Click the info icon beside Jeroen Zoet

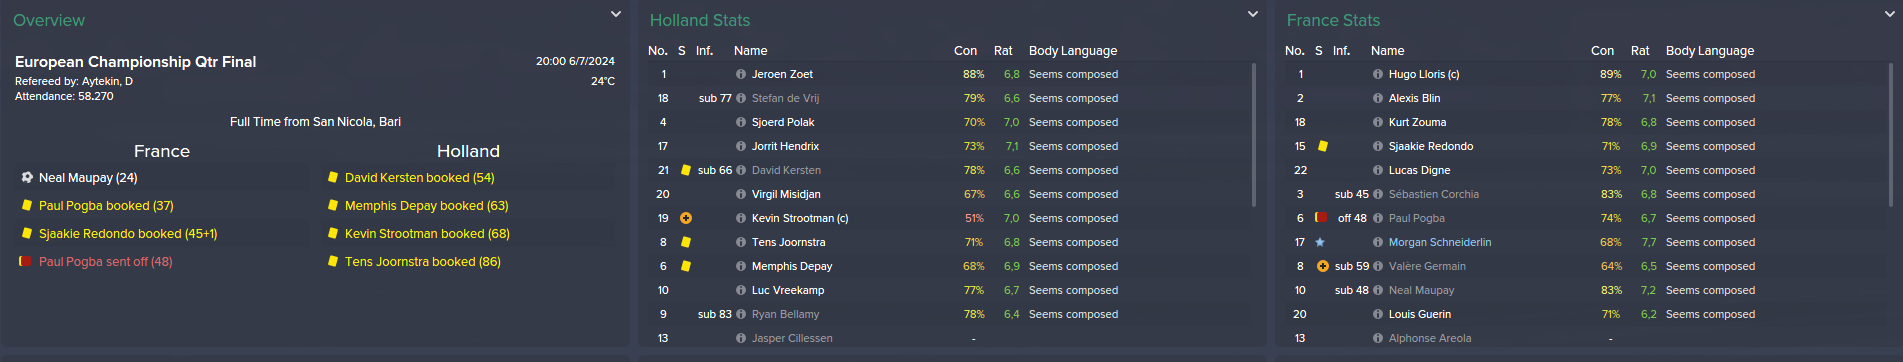click(x=741, y=74)
